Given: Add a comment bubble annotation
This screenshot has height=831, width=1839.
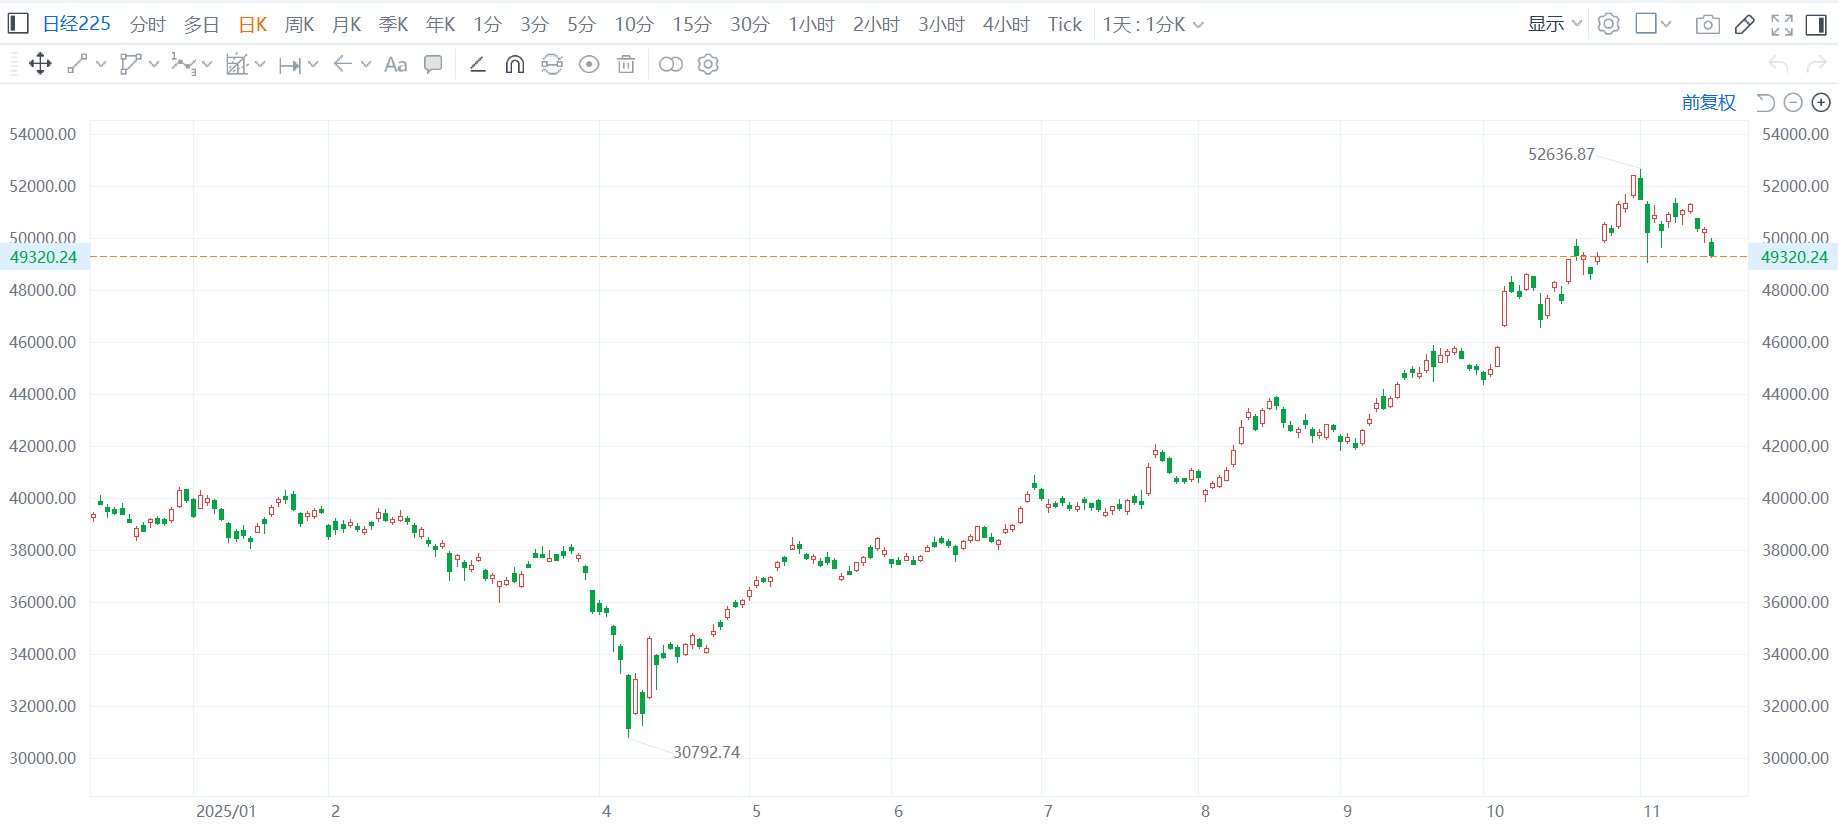Looking at the screenshot, I should tap(433, 65).
